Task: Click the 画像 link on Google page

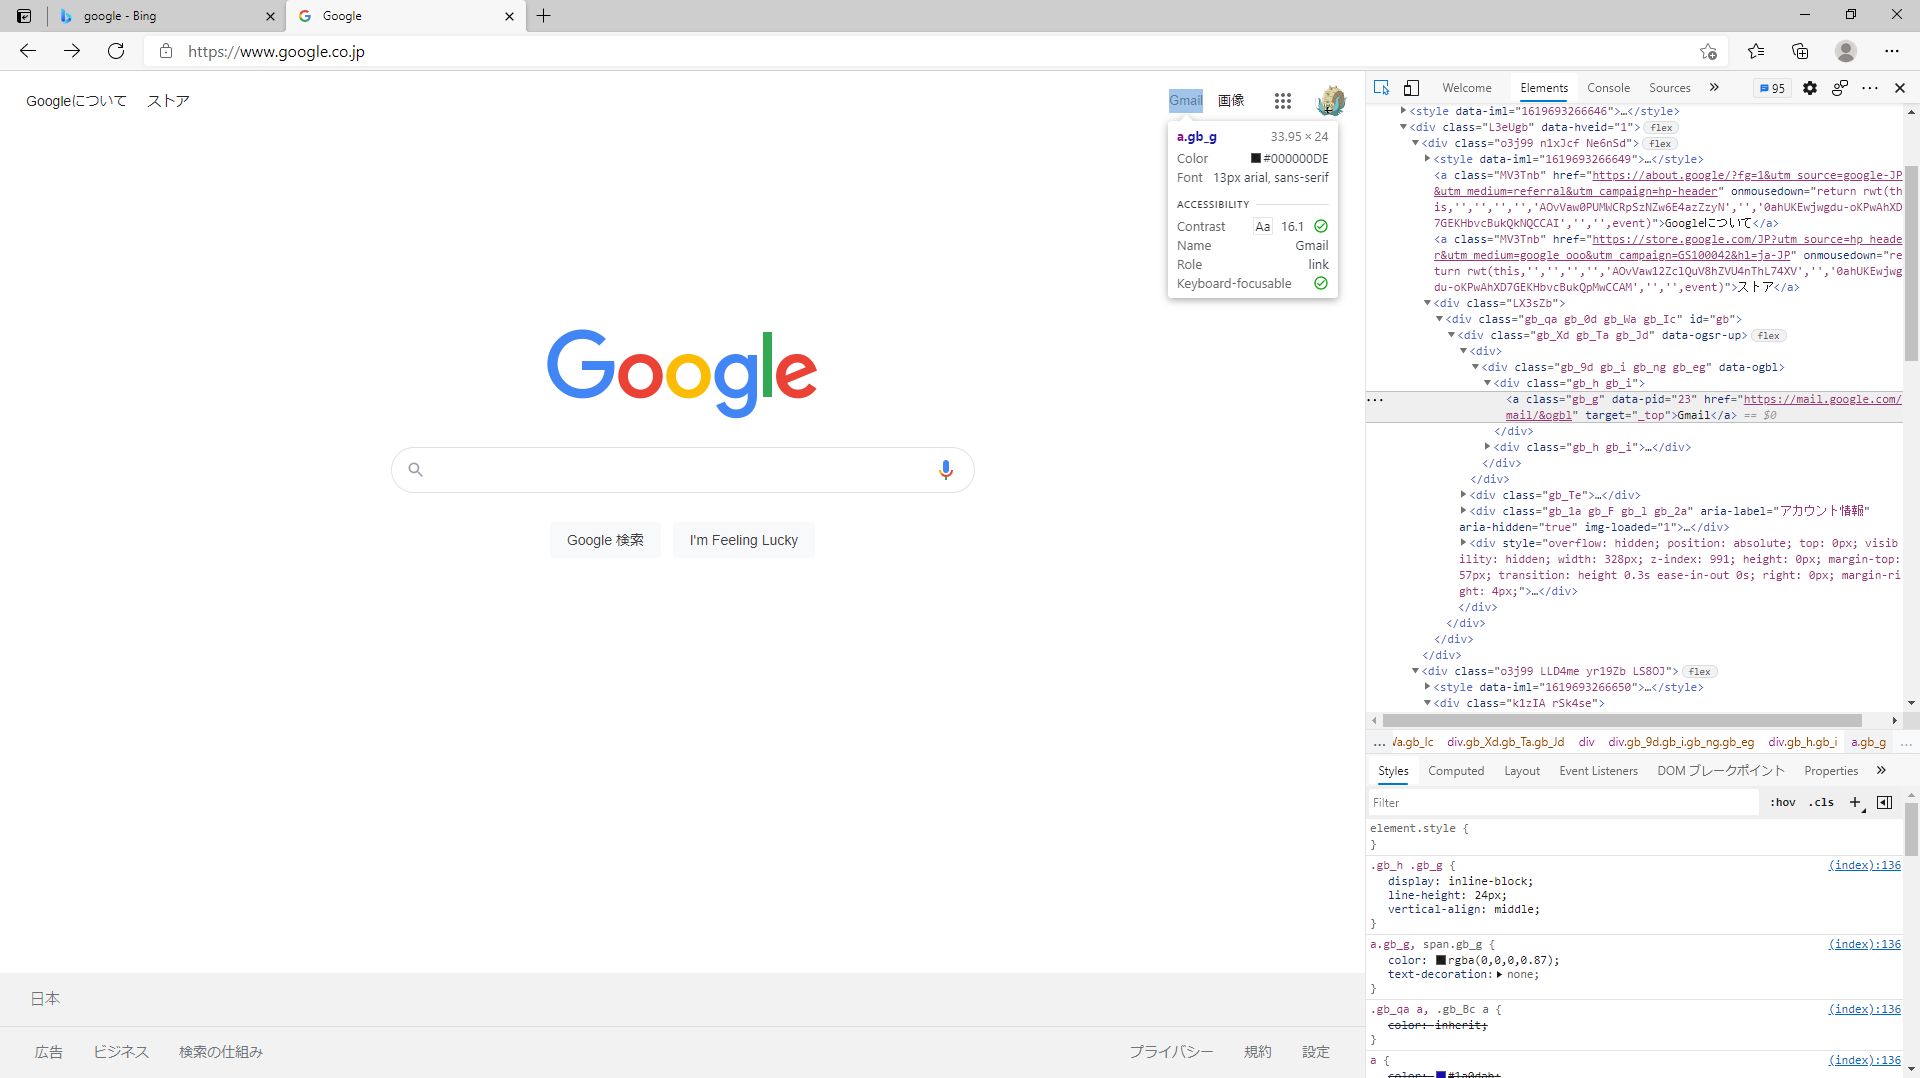Action: point(1231,100)
